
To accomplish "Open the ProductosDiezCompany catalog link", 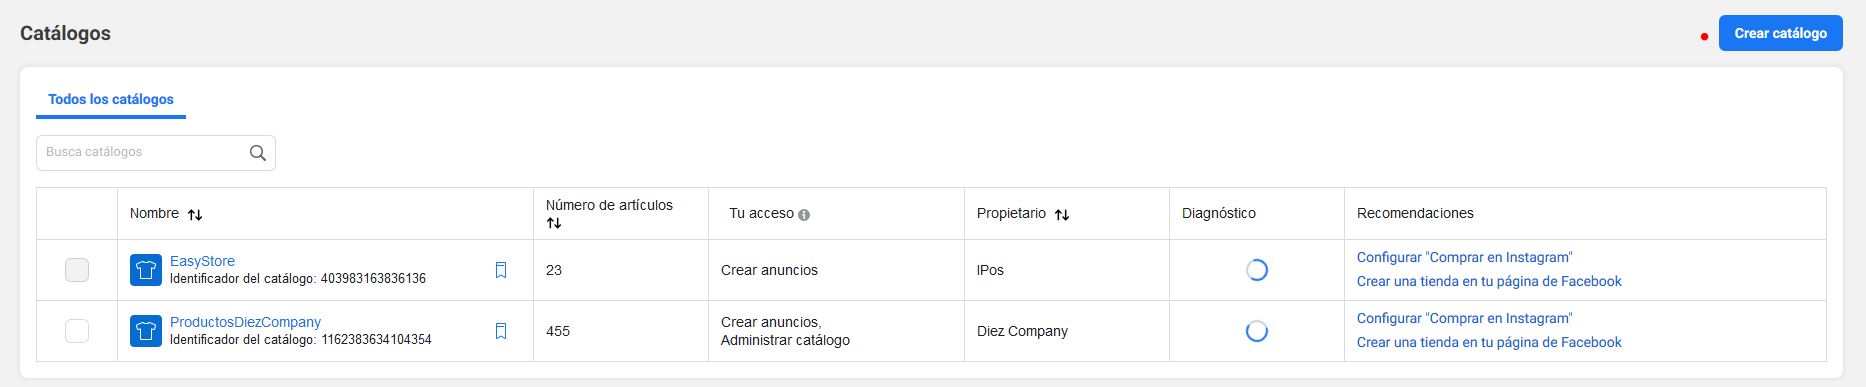I will point(245,322).
